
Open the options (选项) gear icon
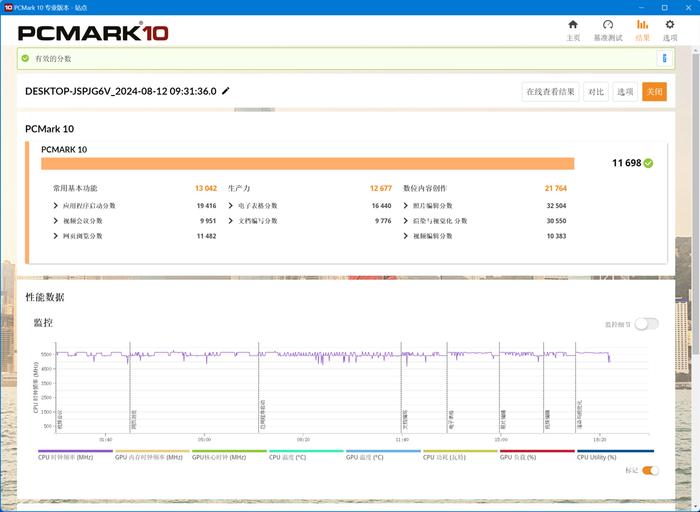[x=670, y=25]
